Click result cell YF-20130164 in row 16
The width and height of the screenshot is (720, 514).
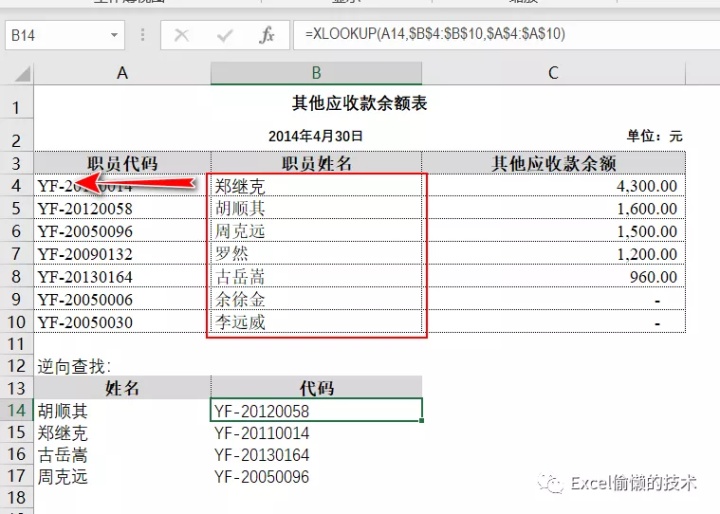point(316,454)
